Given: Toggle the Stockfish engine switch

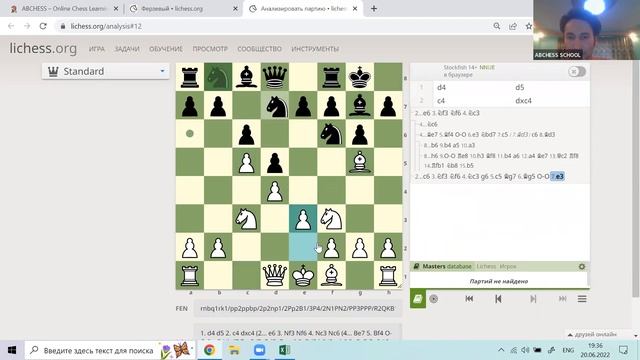Looking at the screenshot, I should coord(577,71).
